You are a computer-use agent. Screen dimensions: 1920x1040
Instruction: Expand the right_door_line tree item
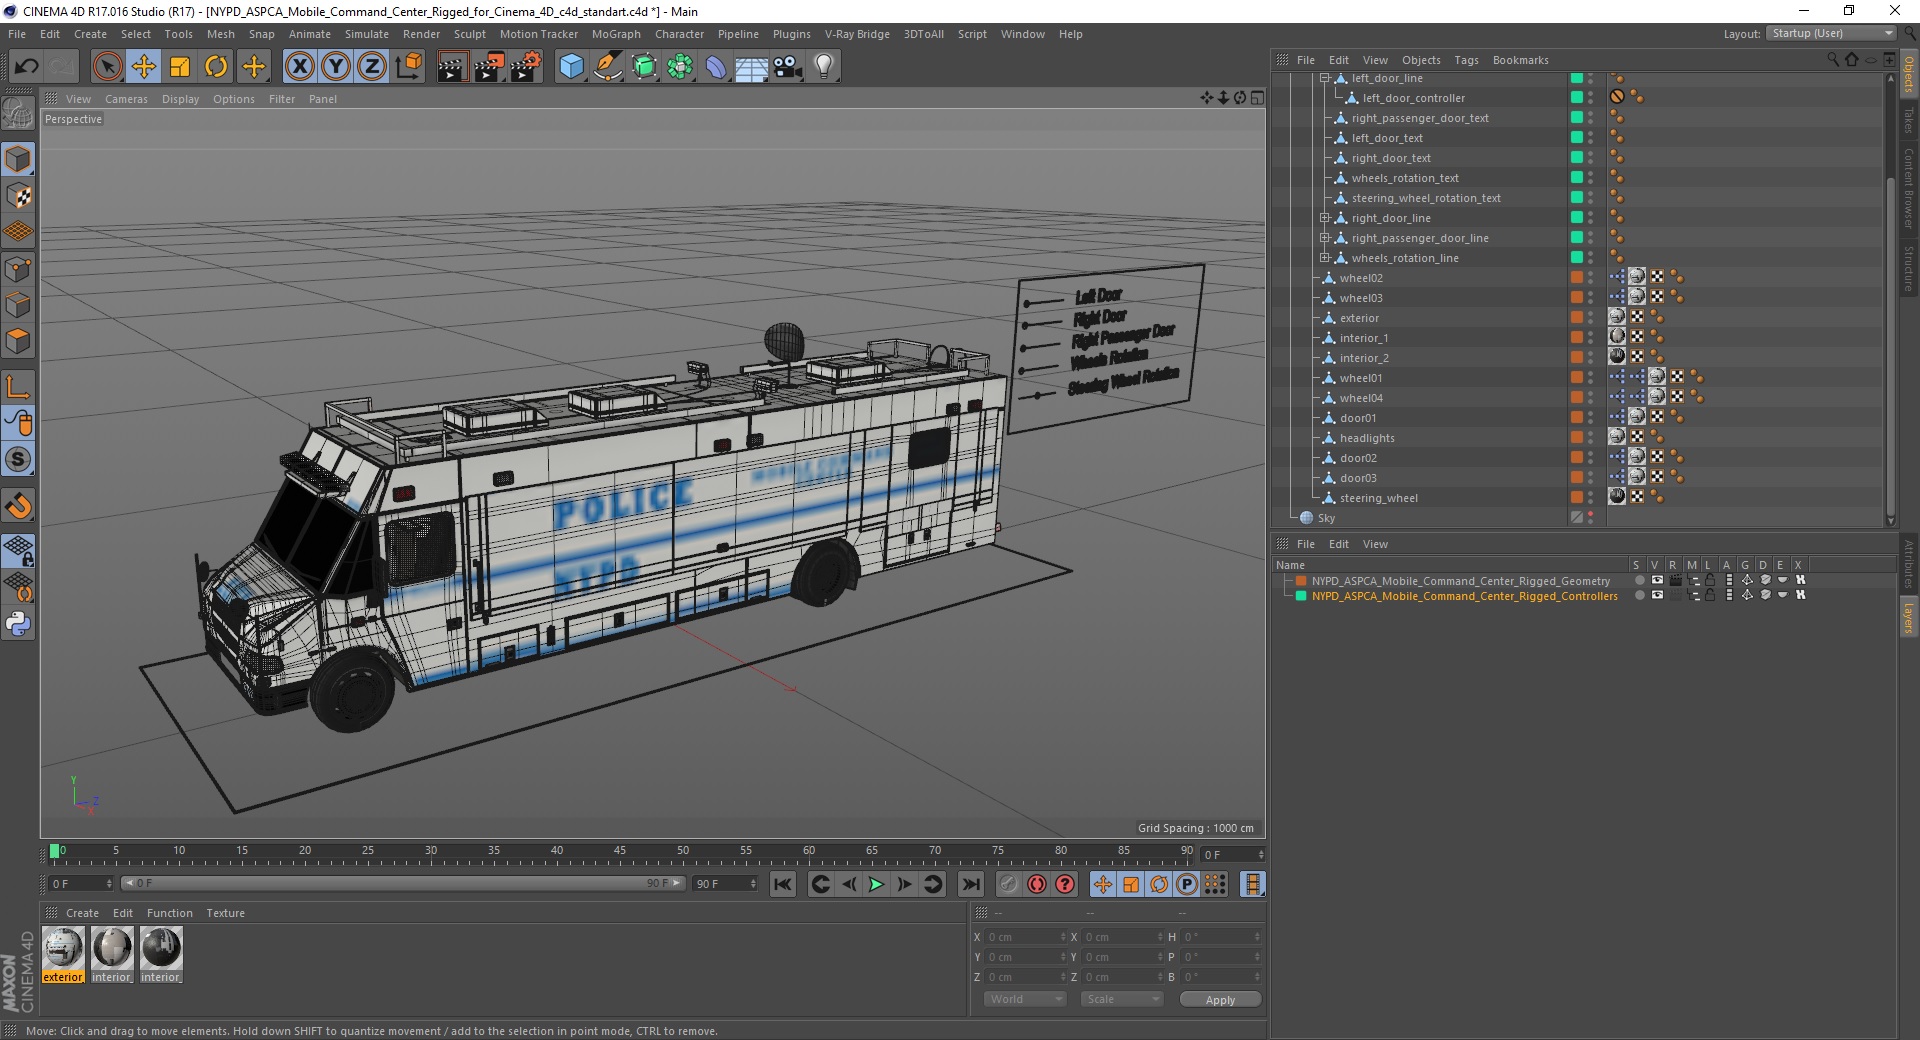[x=1324, y=218]
